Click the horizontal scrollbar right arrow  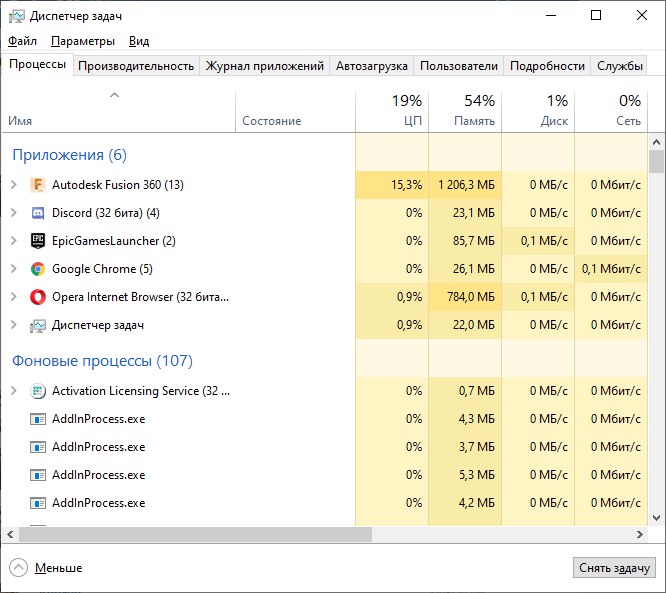pos(640,534)
